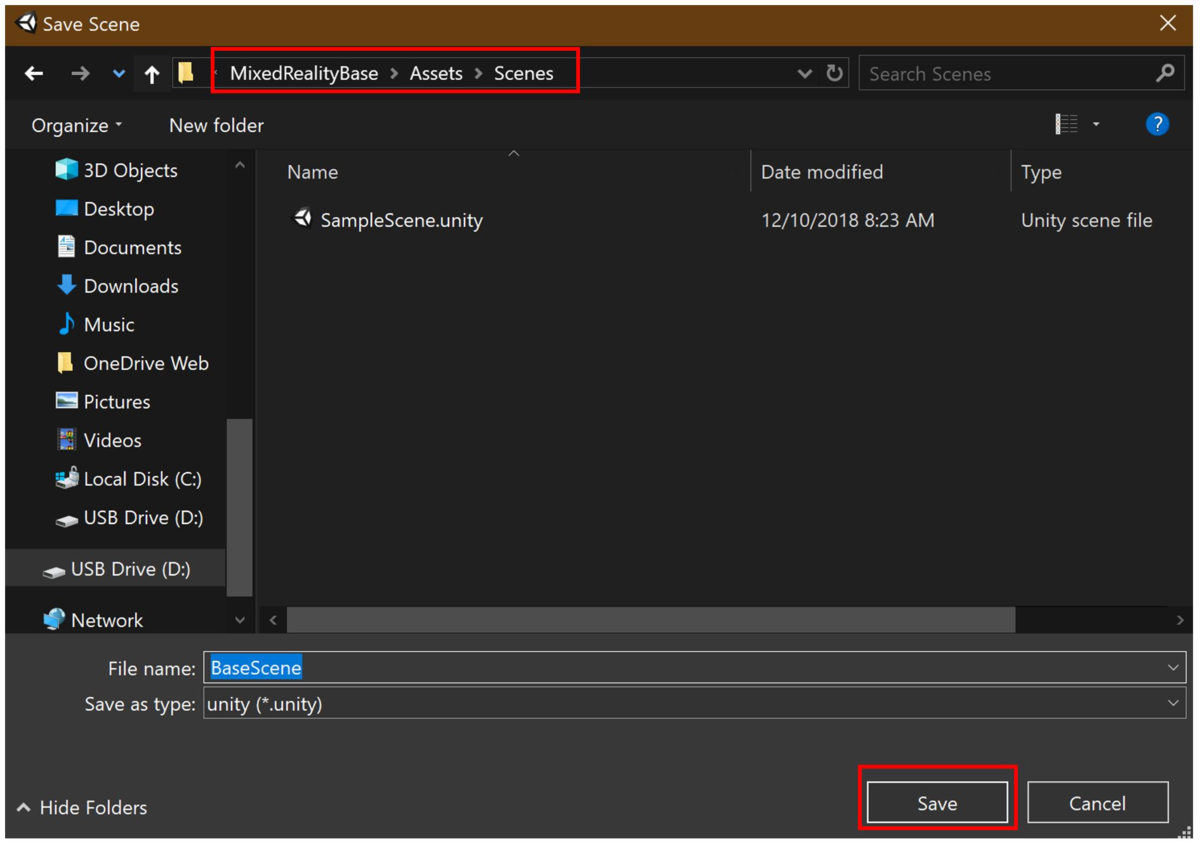This screenshot has height=846, width=1200.
Task: Expand the address bar history dropdown
Action: pyautogui.click(x=804, y=74)
